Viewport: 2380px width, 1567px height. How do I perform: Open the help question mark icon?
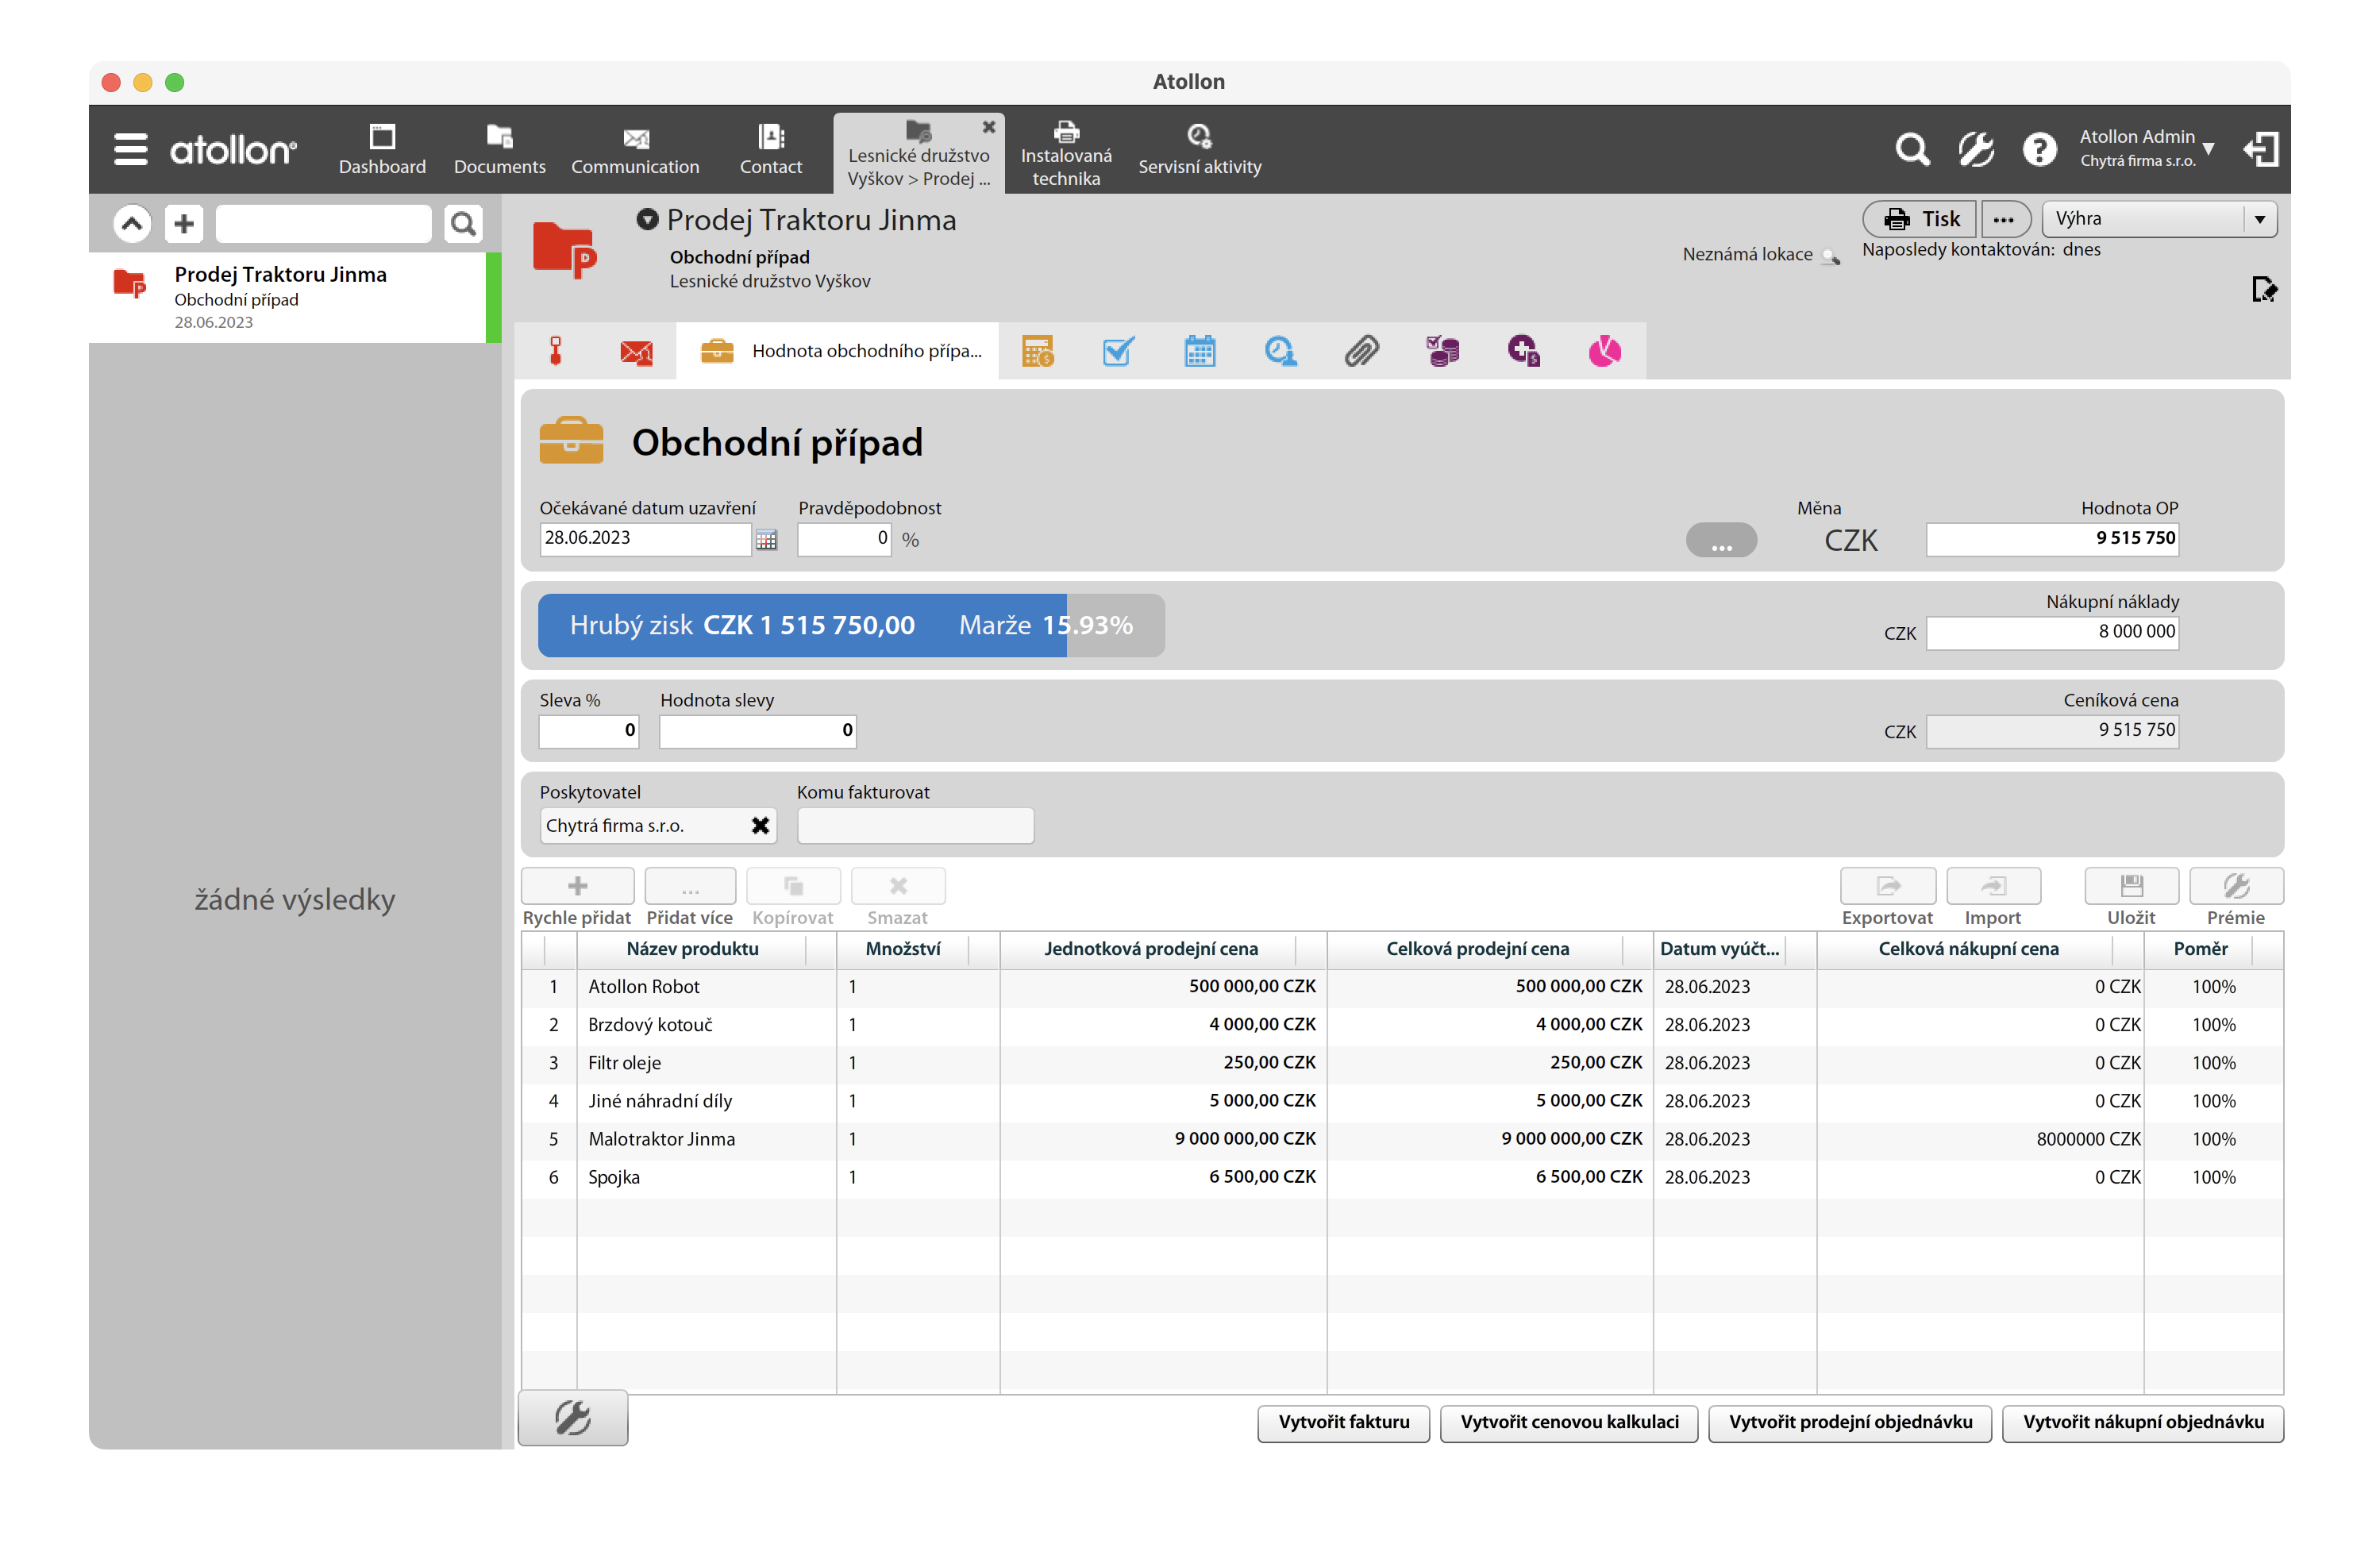pyautogui.click(x=2039, y=149)
